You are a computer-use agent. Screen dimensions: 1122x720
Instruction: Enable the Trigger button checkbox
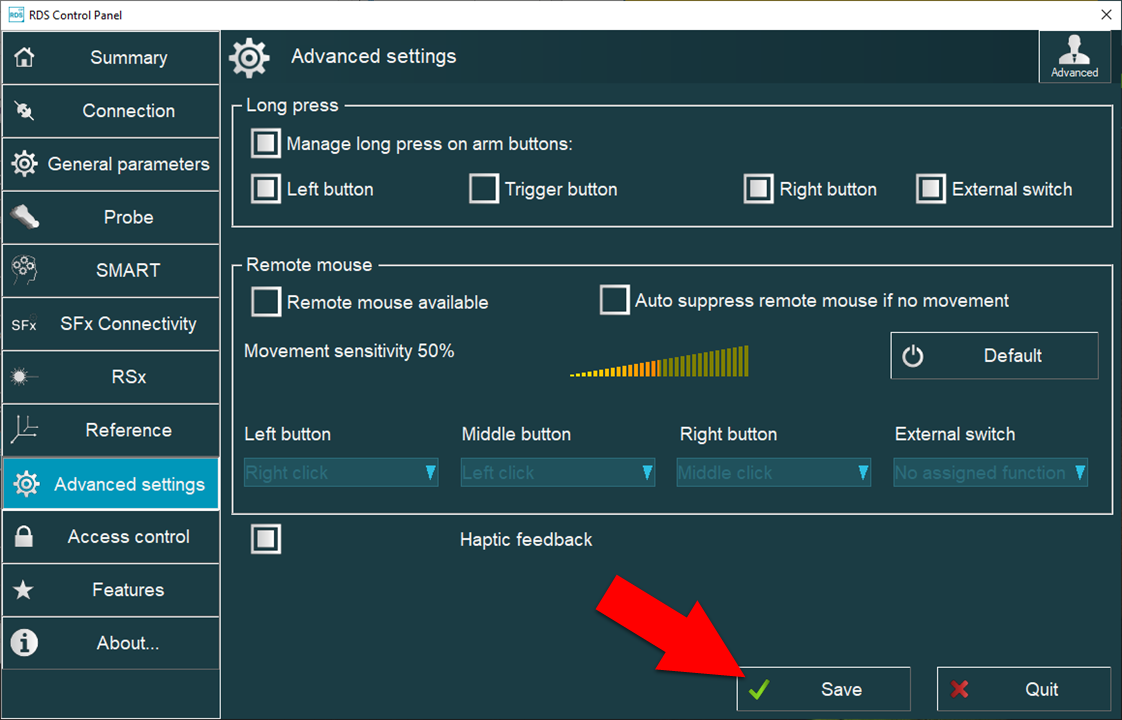click(x=484, y=189)
